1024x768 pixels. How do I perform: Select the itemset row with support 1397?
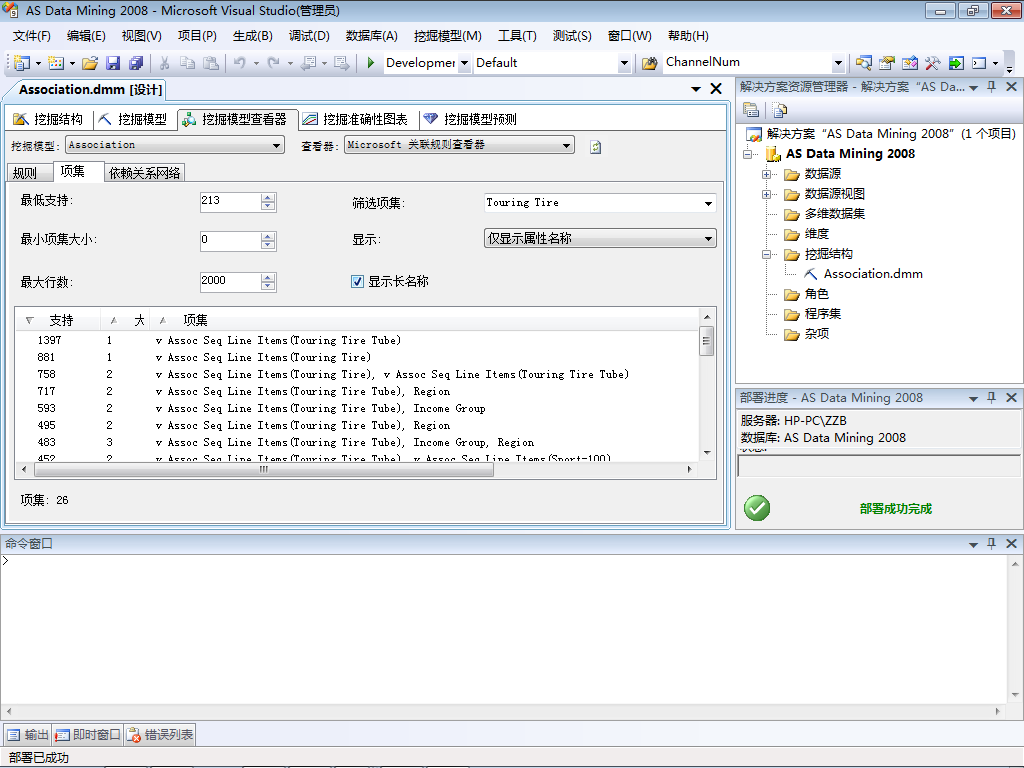(357, 340)
